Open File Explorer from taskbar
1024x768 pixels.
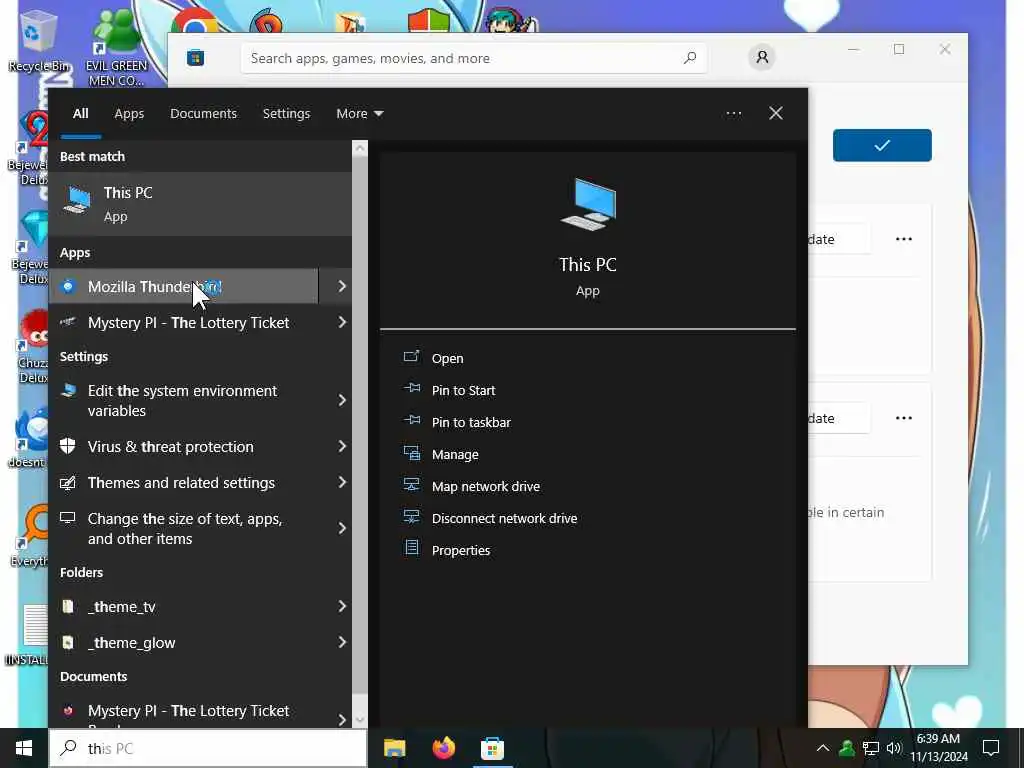point(394,748)
